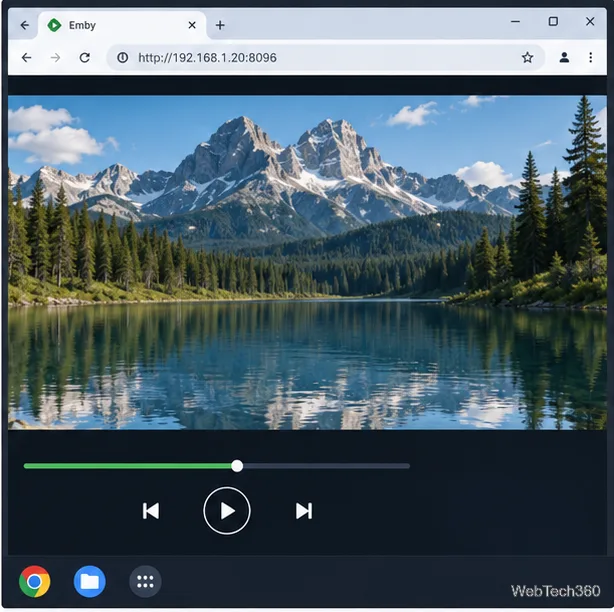Reload the Emby page
The image size is (614, 612).
tap(85, 58)
